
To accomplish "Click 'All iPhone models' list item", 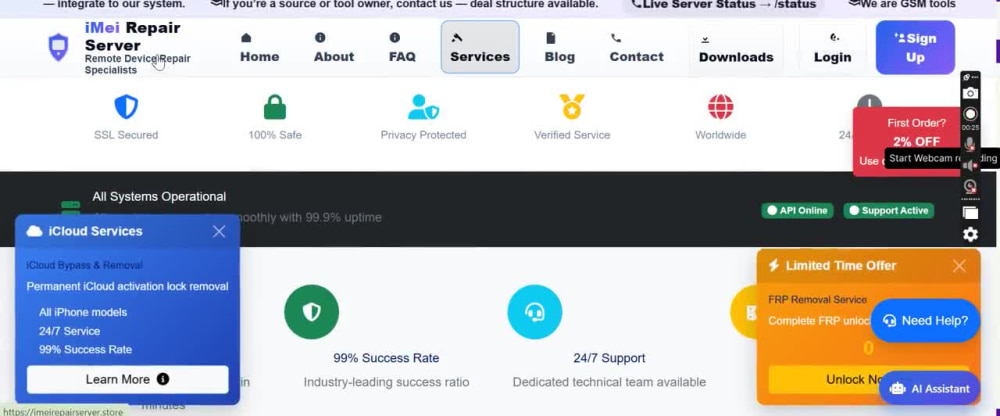I will click(x=83, y=312).
